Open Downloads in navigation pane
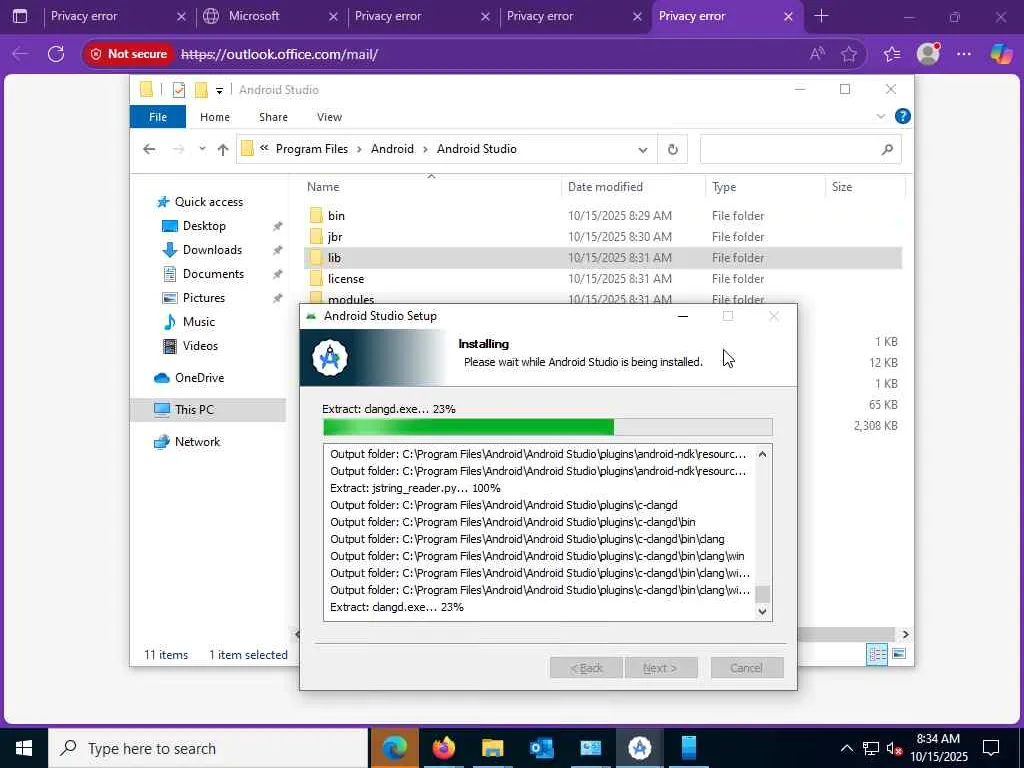Viewport: 1024px width, 768px height. pyautogui.click(x=212, y=250)
